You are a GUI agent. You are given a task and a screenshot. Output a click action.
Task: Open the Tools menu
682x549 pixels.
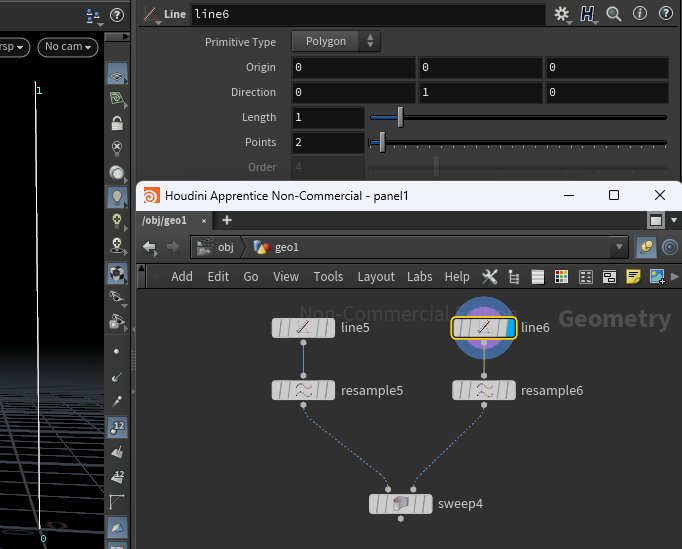click(x=328, y=277)
